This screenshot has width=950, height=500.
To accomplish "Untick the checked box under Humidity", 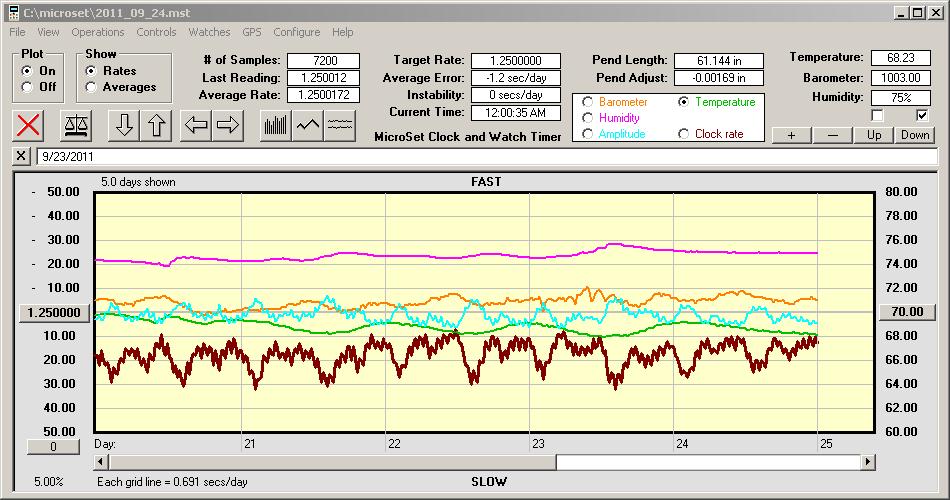I will [x=922, y=115].
